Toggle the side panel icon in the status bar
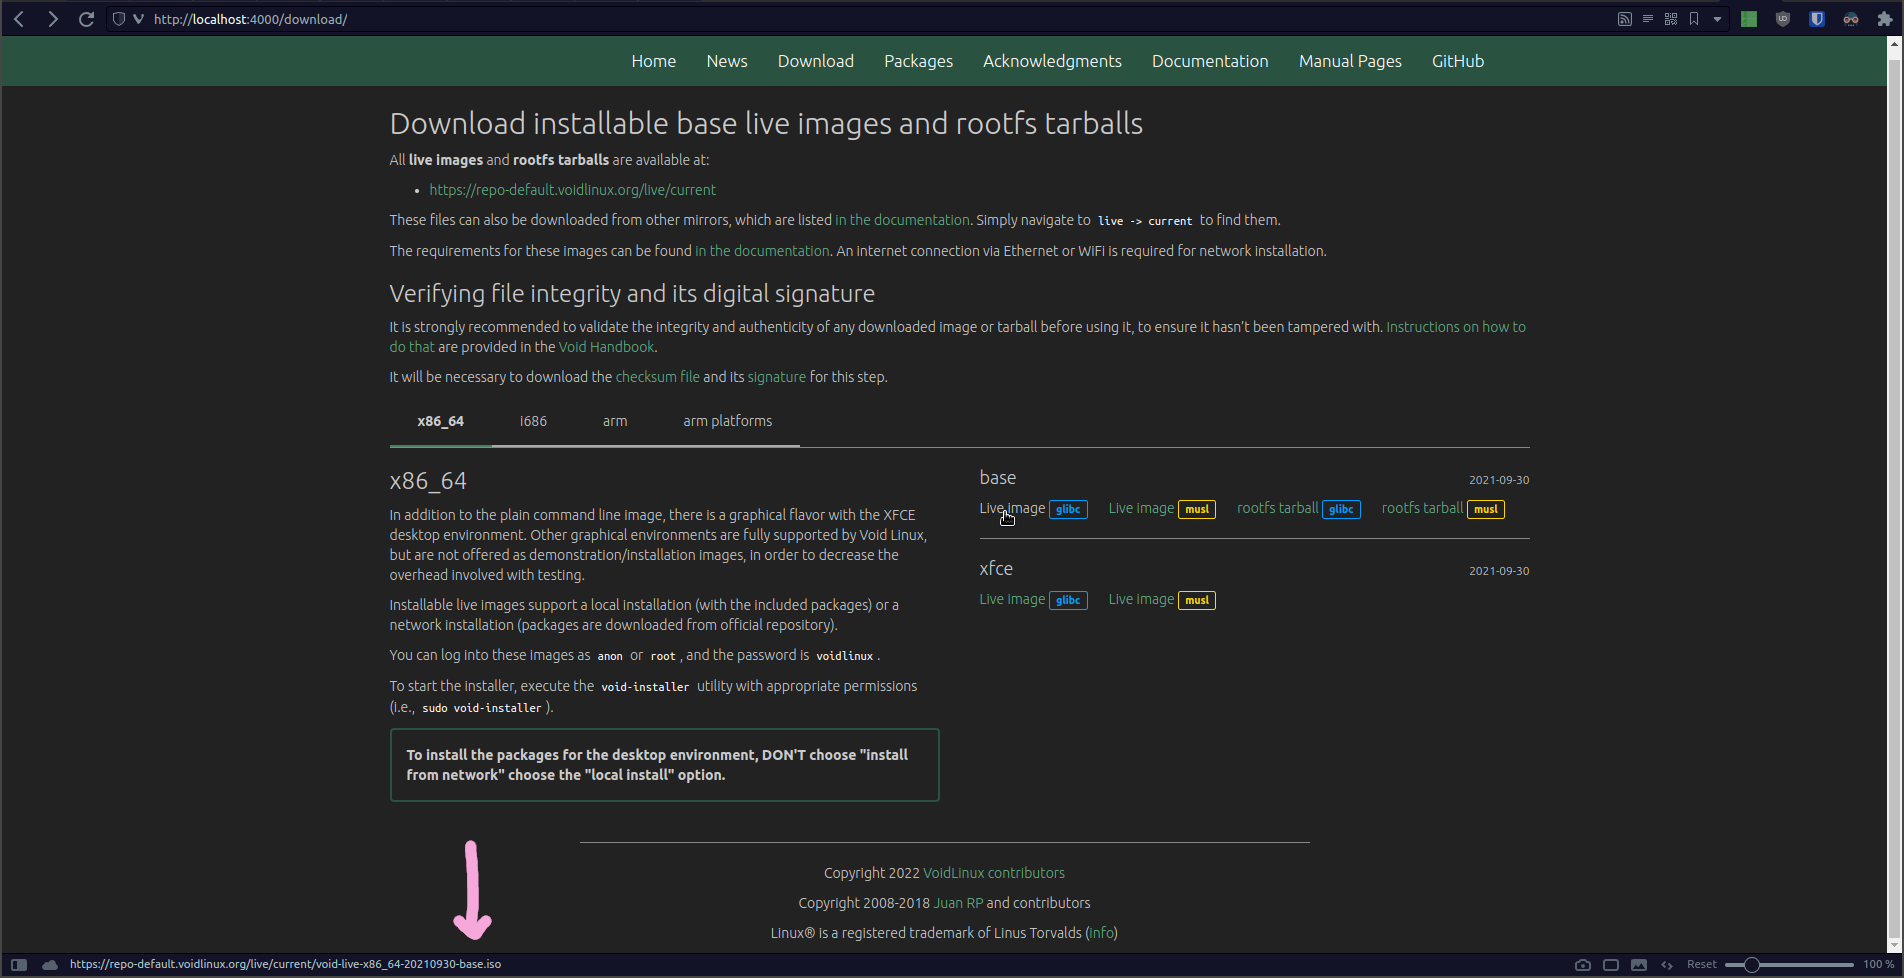Viewport: 1904px width, 978px height. [x=19, y=965]
